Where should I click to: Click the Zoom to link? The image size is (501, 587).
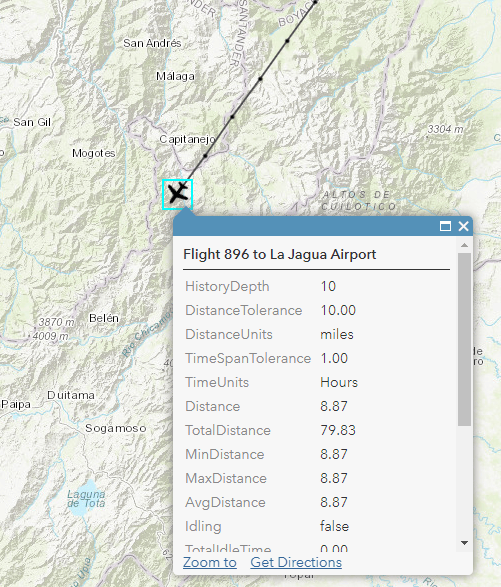pyautogui.click(x=210, y=562)
